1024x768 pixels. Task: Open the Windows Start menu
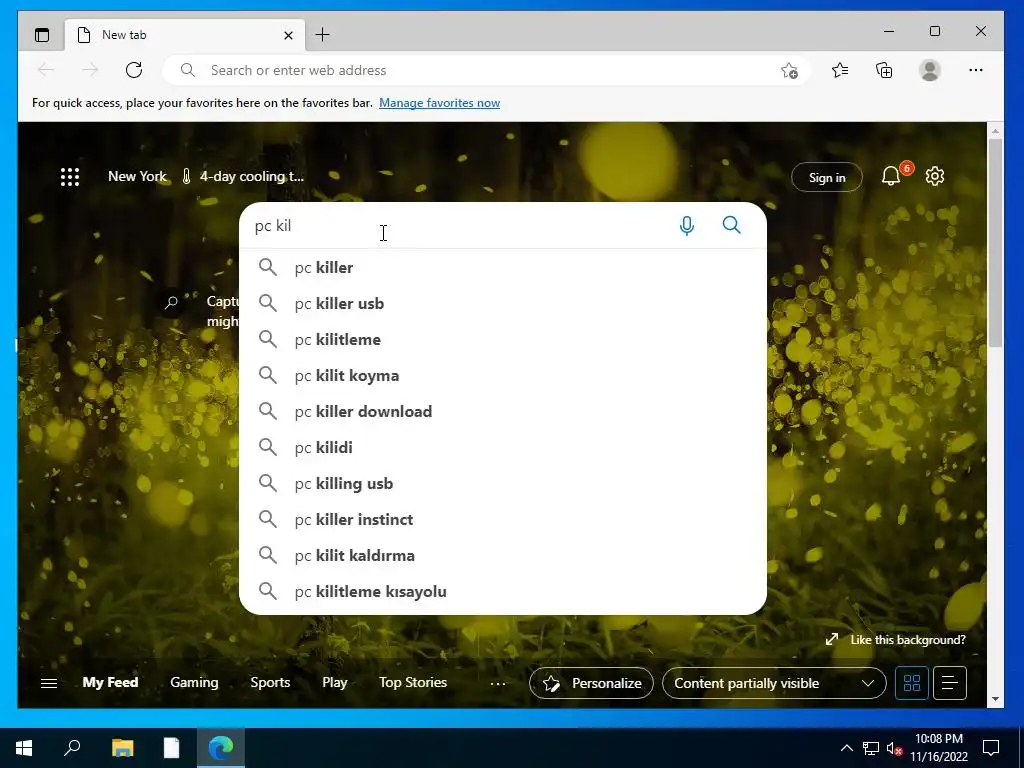(x=24, y=748)
